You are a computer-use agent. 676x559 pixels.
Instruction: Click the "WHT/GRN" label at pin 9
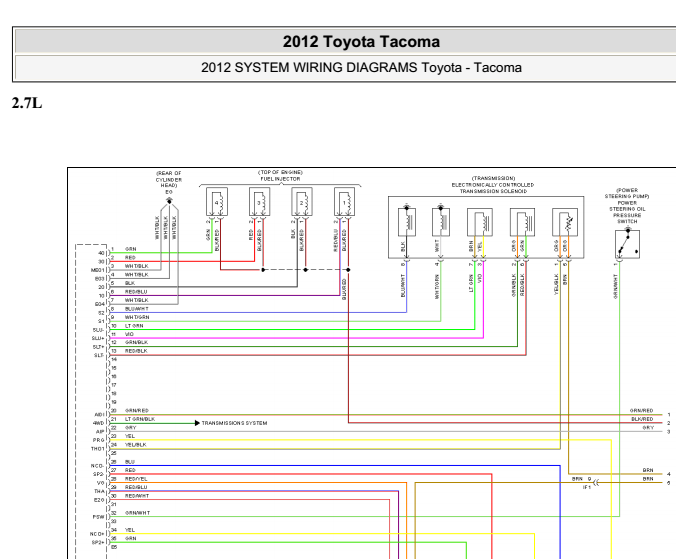[x=137, y=317]
